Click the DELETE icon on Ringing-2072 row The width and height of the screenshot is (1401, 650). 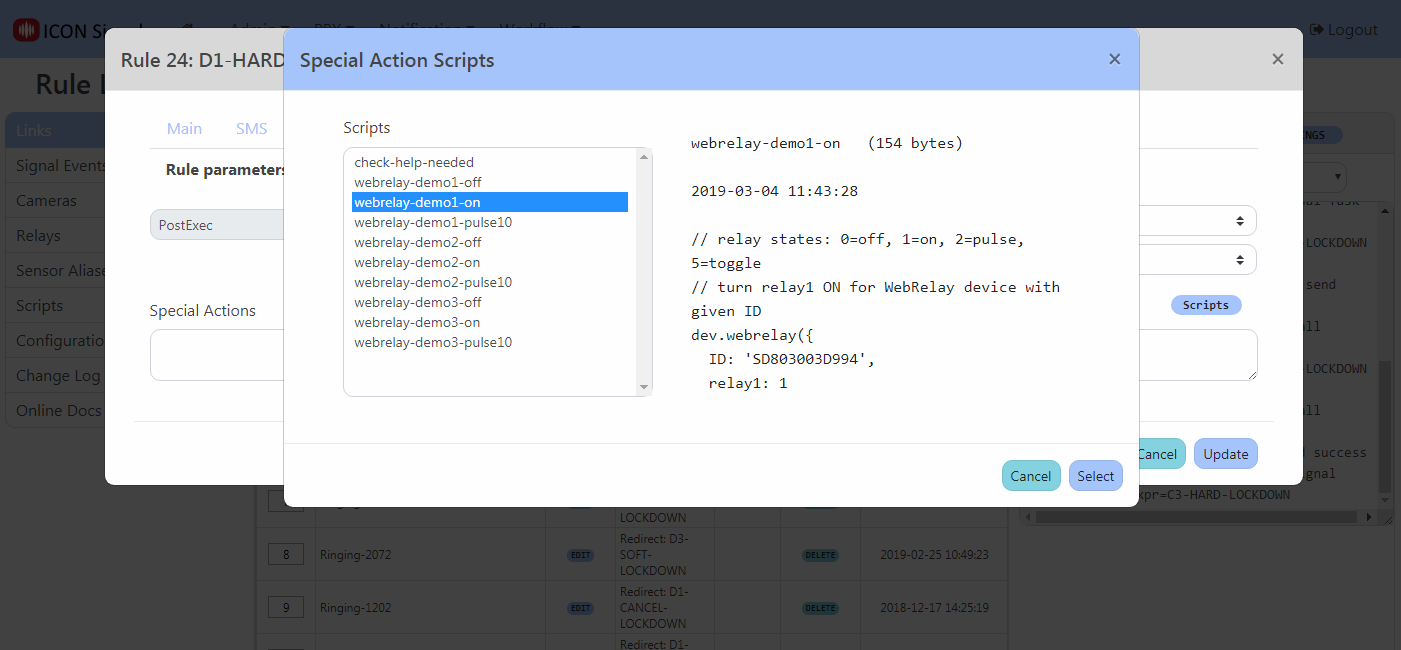(820, 554)
